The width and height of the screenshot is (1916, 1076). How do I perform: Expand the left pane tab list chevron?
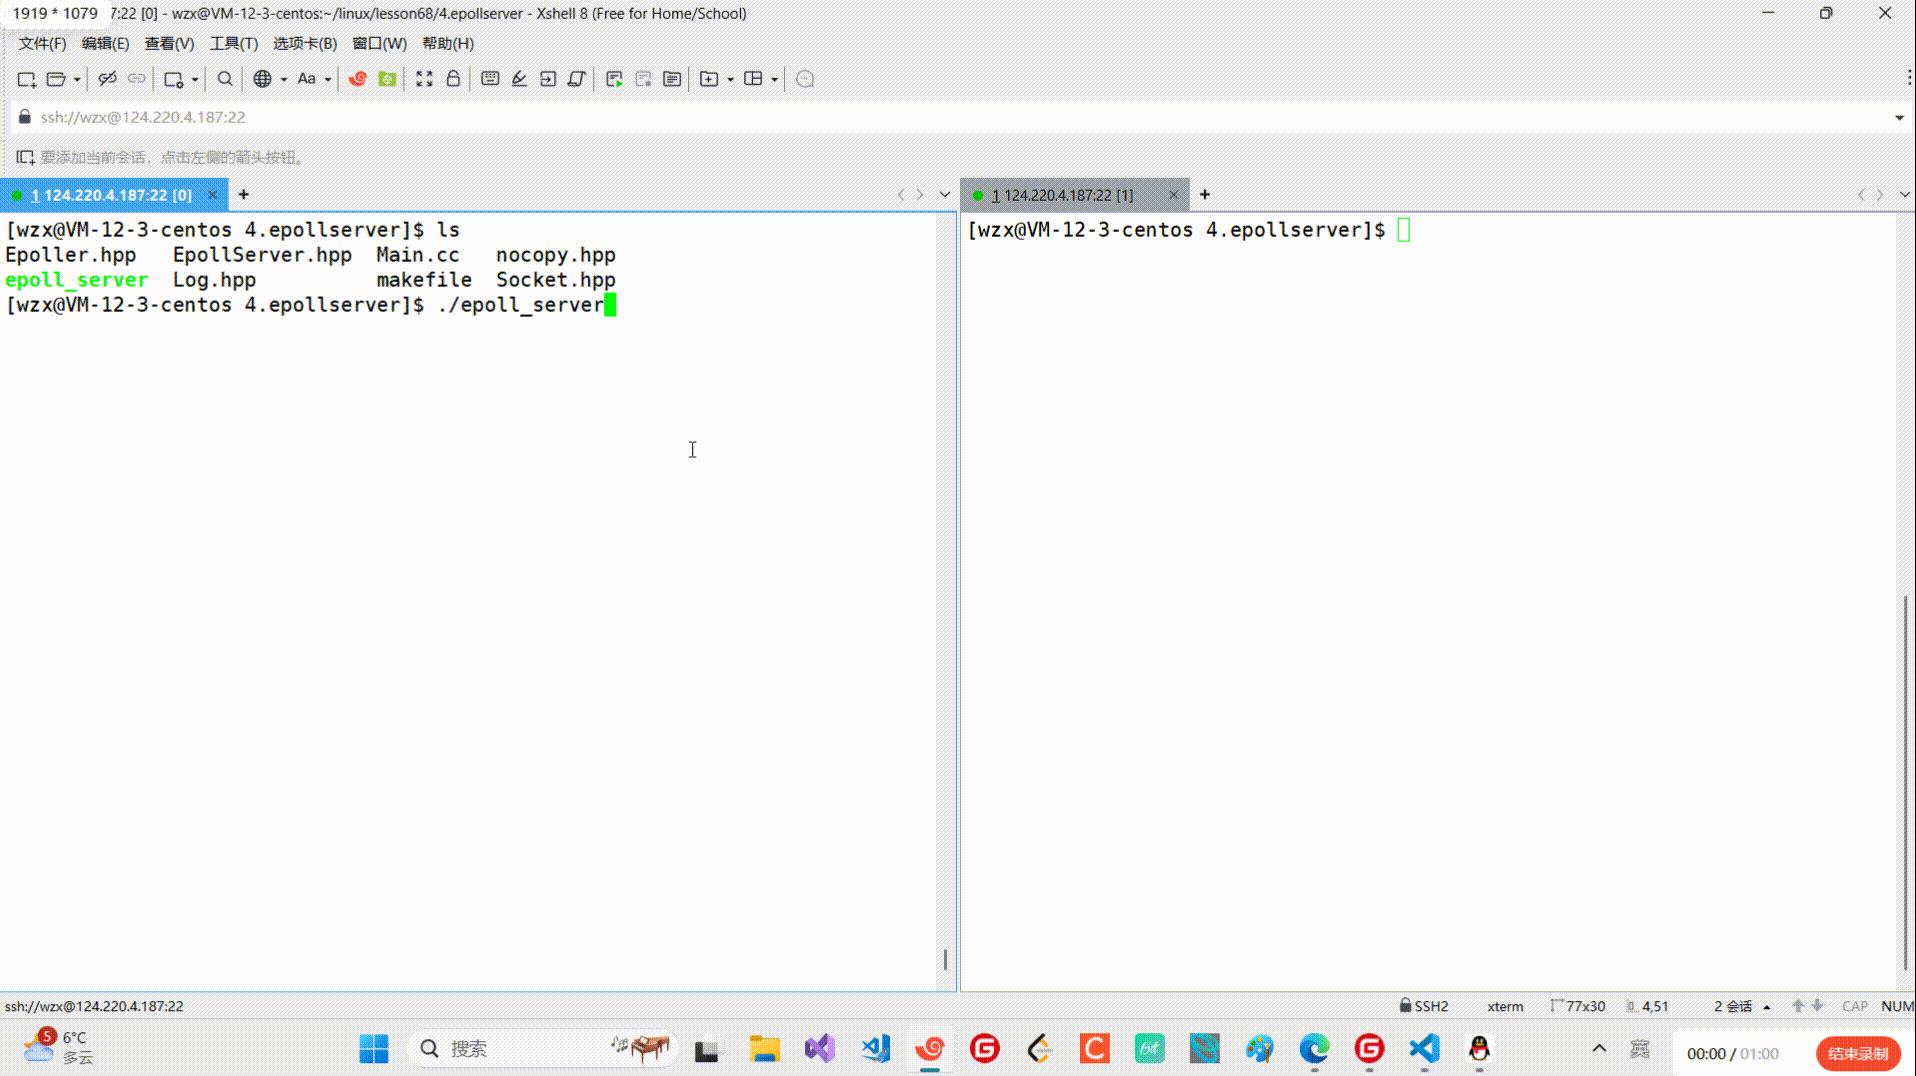(x=945, y=195)
